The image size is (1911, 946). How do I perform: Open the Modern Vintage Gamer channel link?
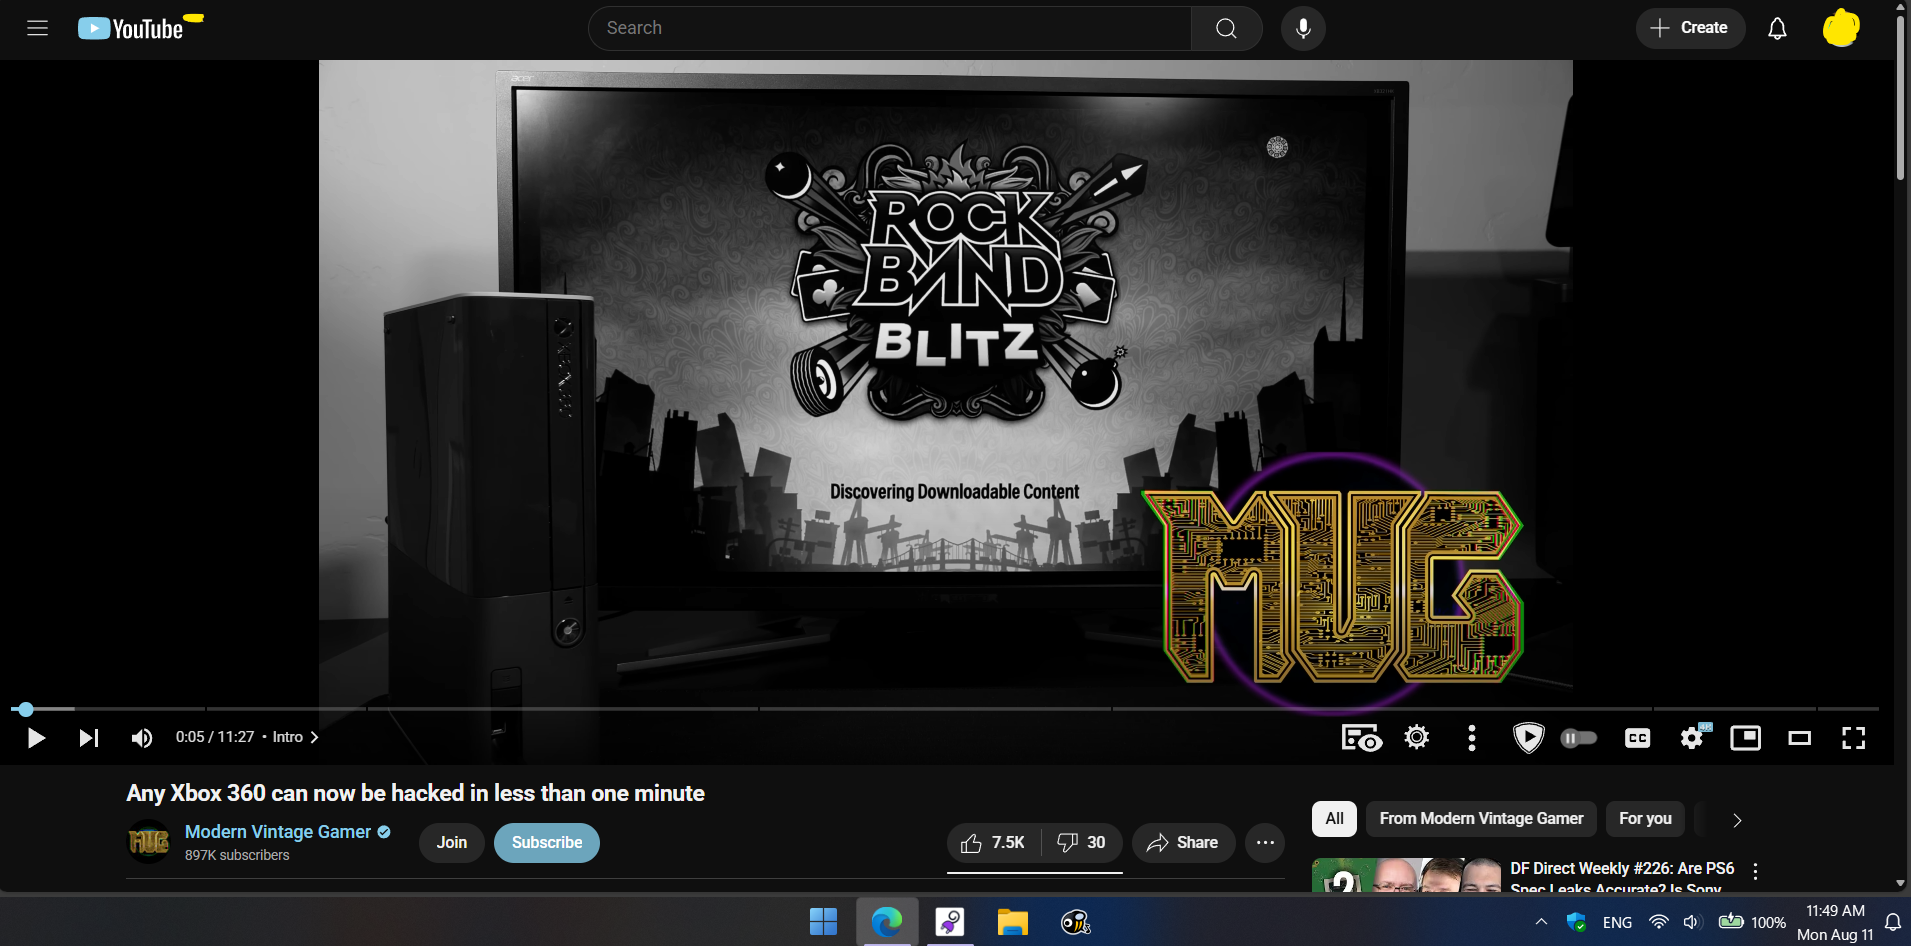278,832
